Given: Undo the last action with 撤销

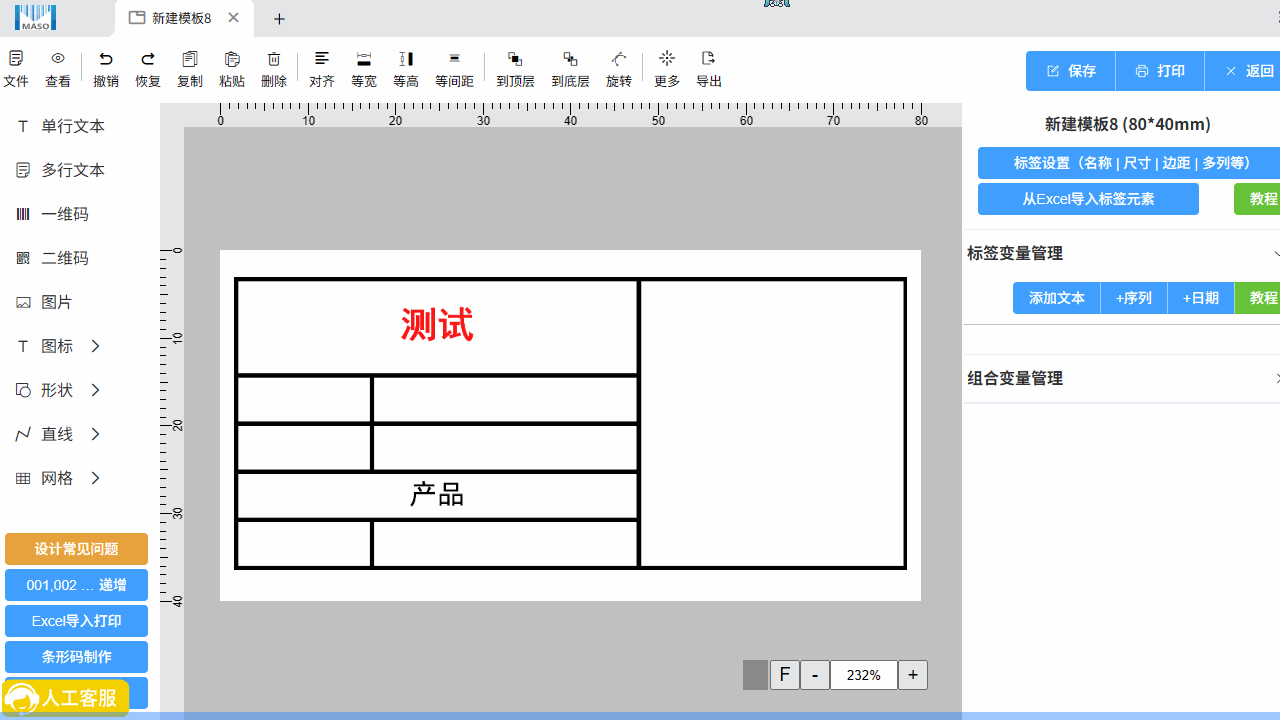Looking at the screenshot, I should coord(105,68).
